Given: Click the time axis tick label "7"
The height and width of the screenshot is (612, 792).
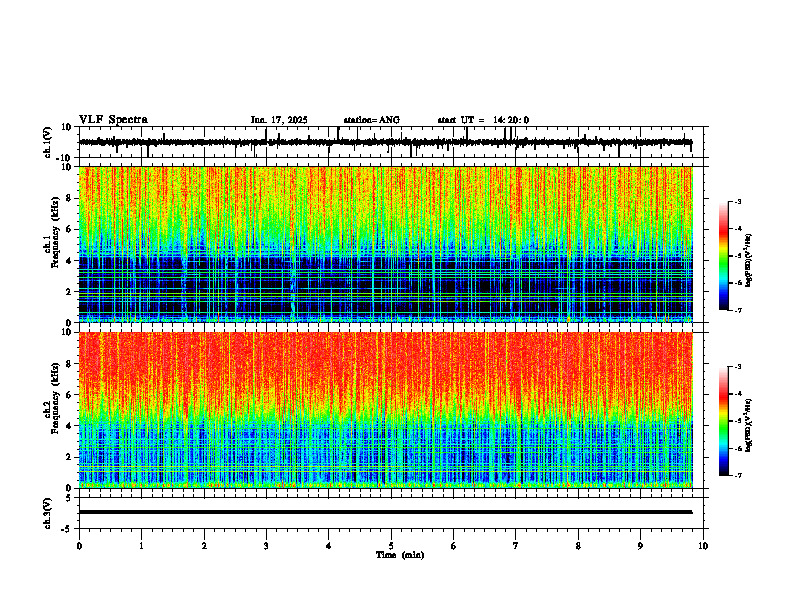Looking at the screenshot, I should (x=516, y=546).
